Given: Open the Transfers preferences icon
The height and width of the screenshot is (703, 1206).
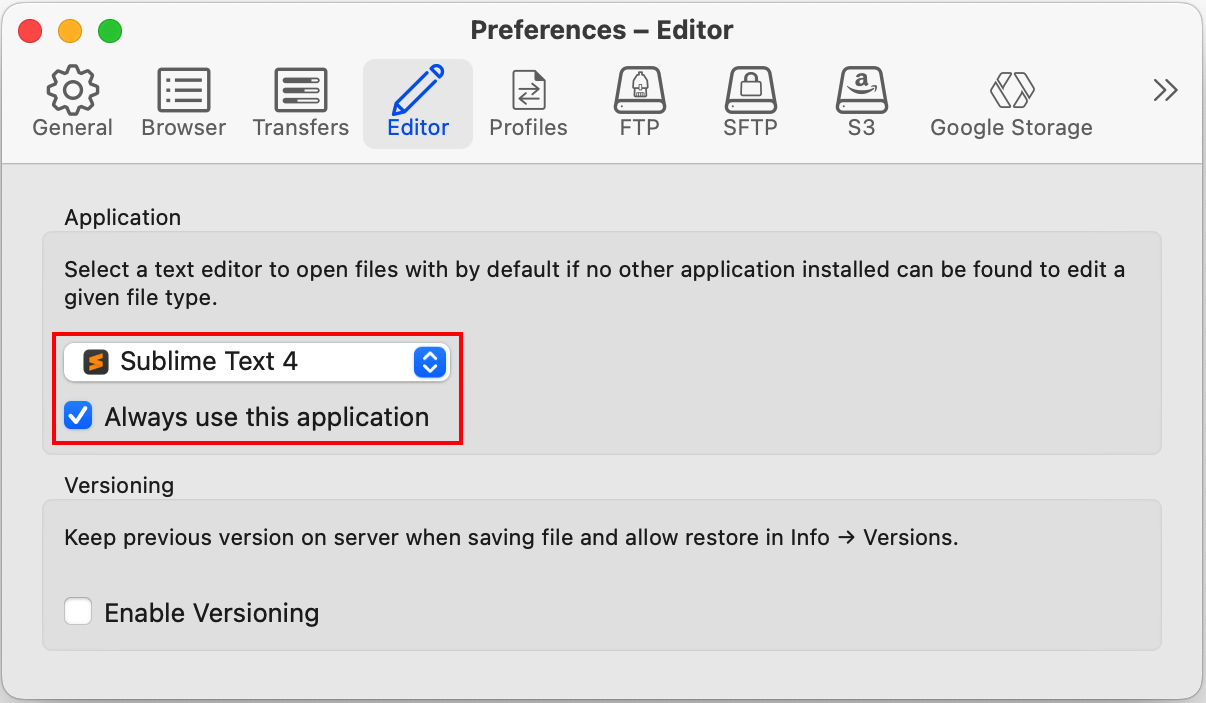Looking at the screenshot, I should point(301,90).
